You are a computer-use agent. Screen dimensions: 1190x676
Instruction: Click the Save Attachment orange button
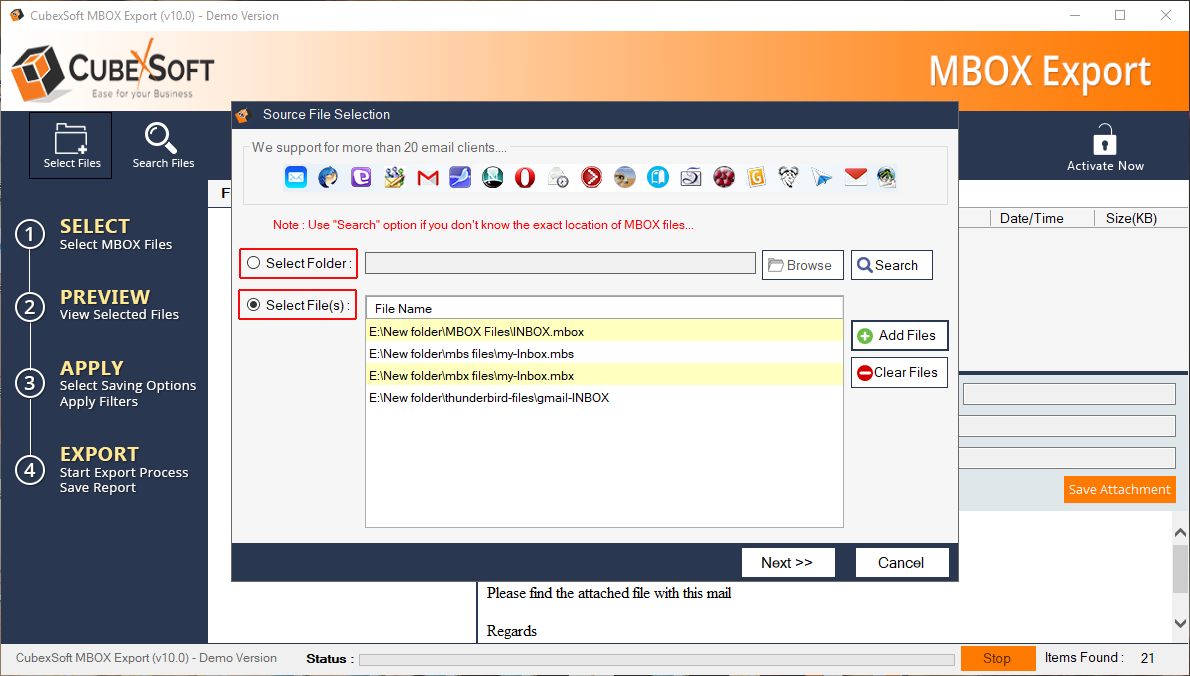click(1118, 490)
